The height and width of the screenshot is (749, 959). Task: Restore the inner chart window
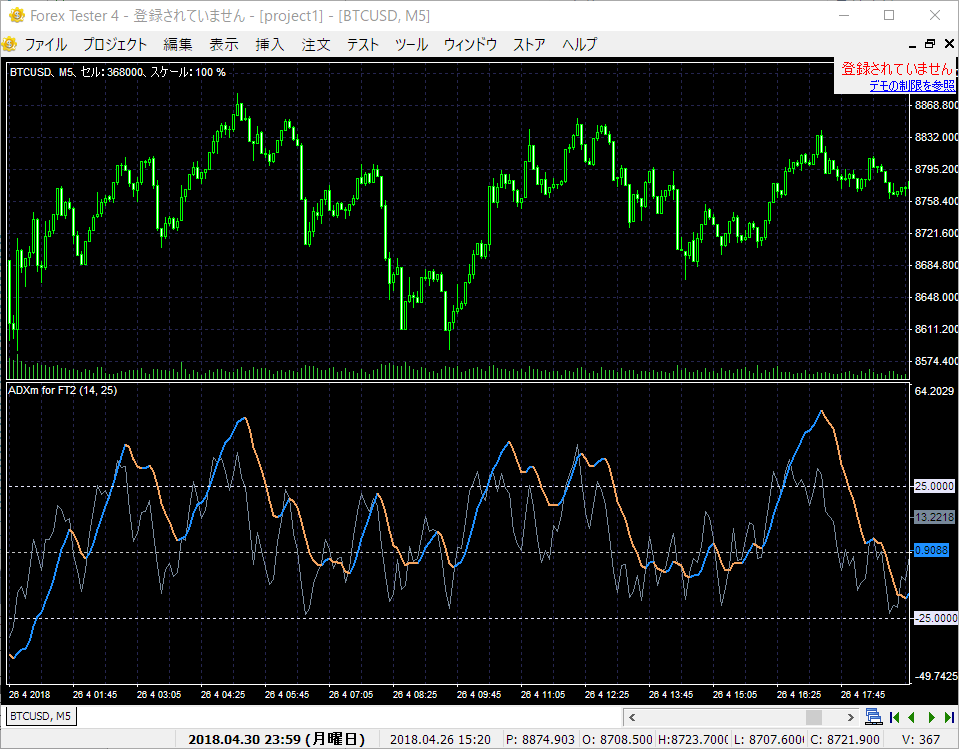coord(930,44)
